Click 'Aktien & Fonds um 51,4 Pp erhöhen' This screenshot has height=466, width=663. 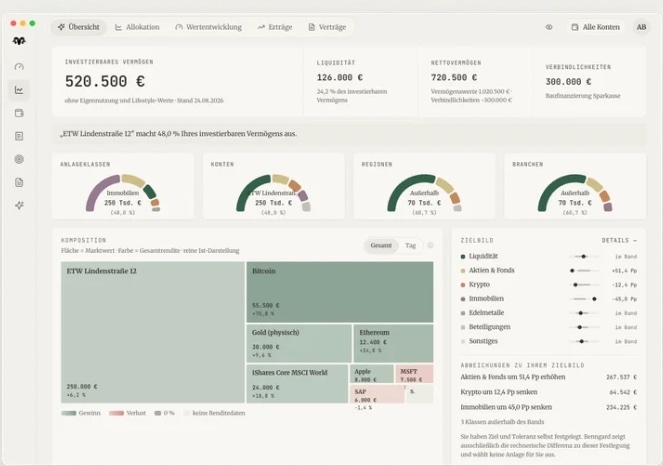[x=512, y=377]
